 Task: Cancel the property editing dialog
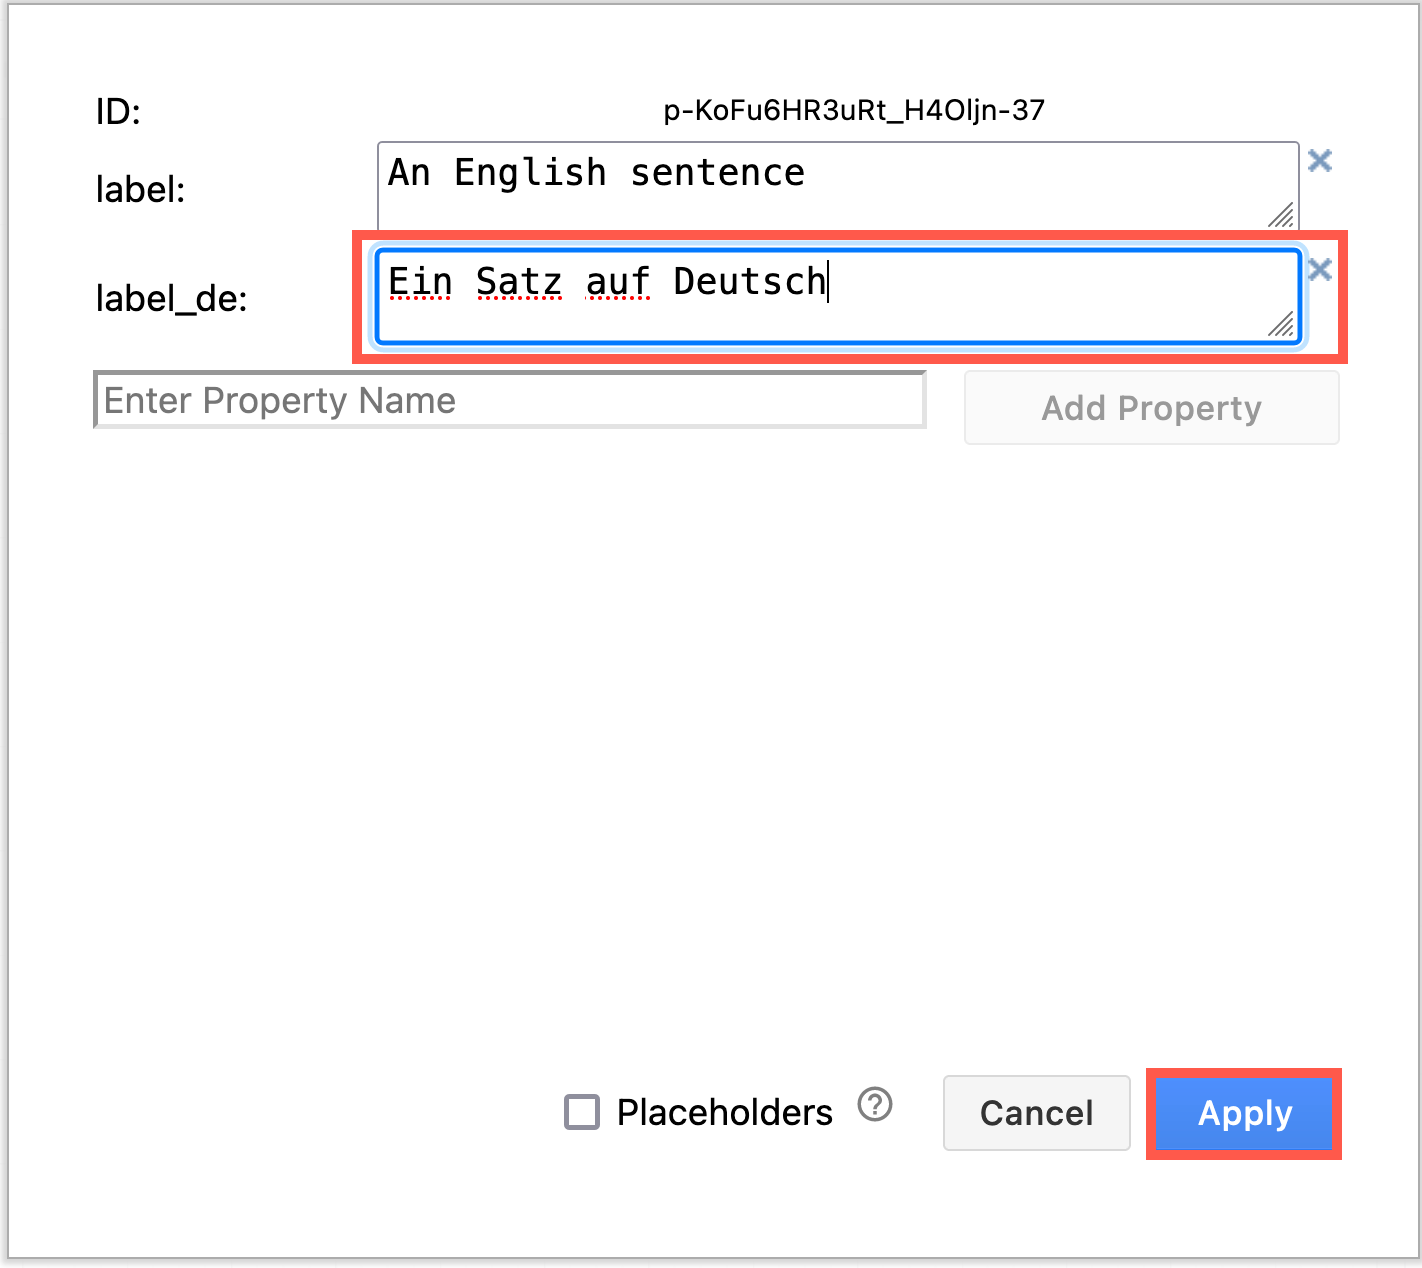coord(1036,1113)
